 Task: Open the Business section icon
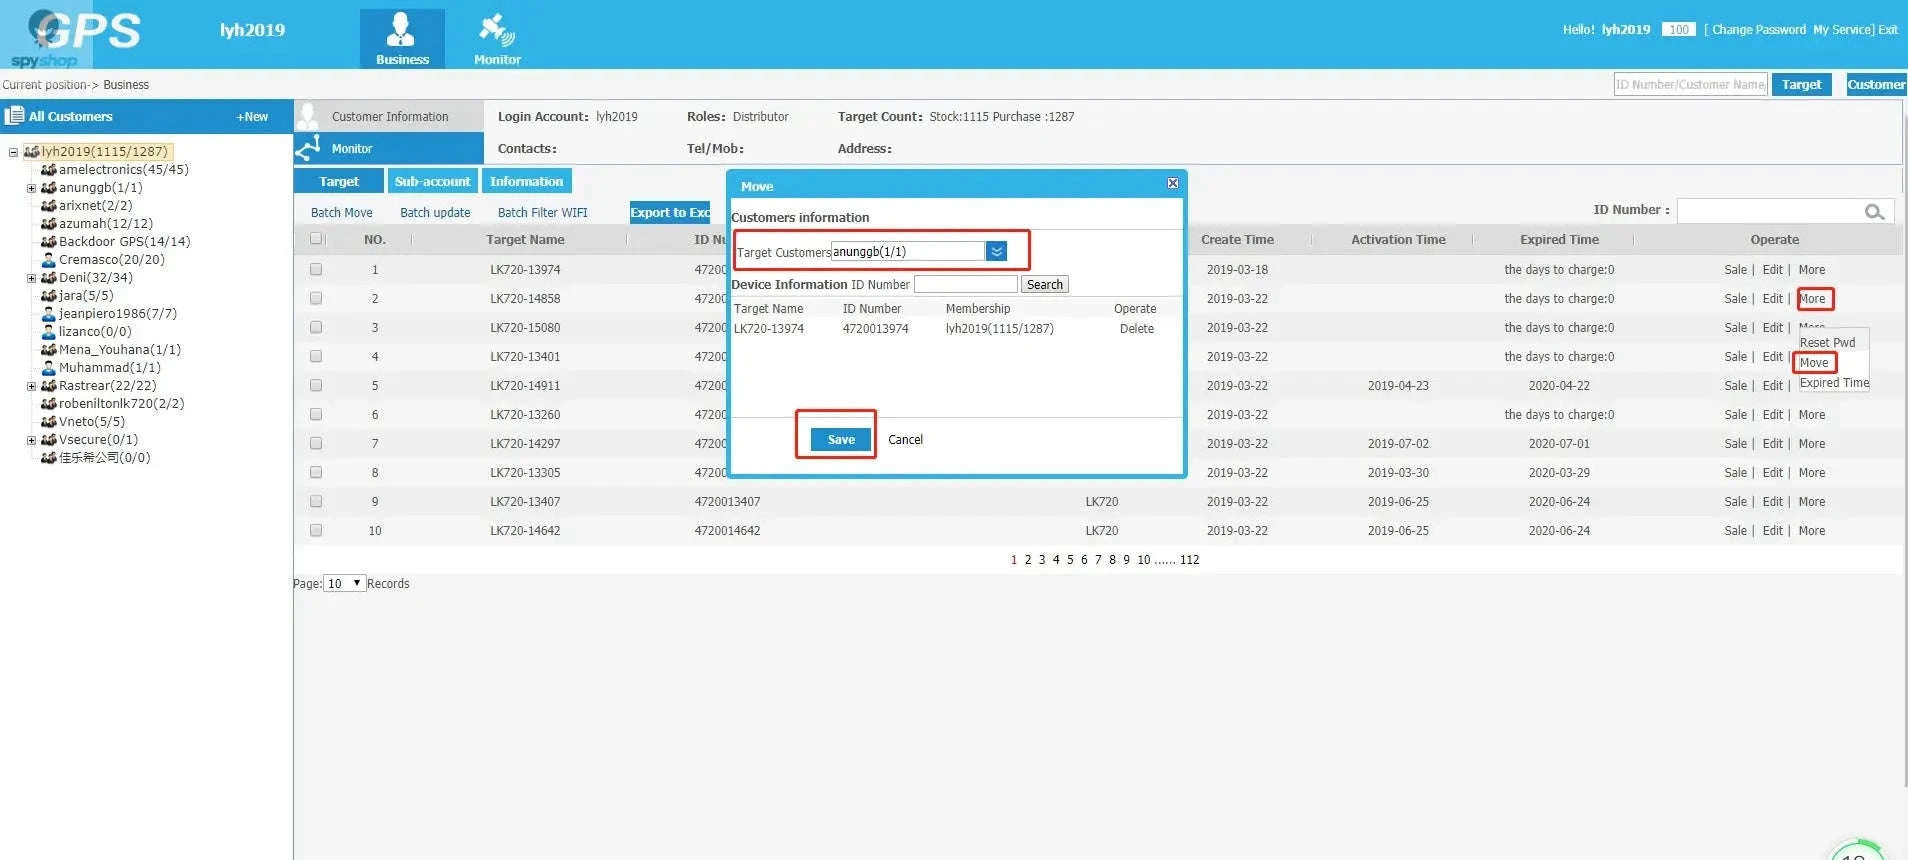coord(401,30)
